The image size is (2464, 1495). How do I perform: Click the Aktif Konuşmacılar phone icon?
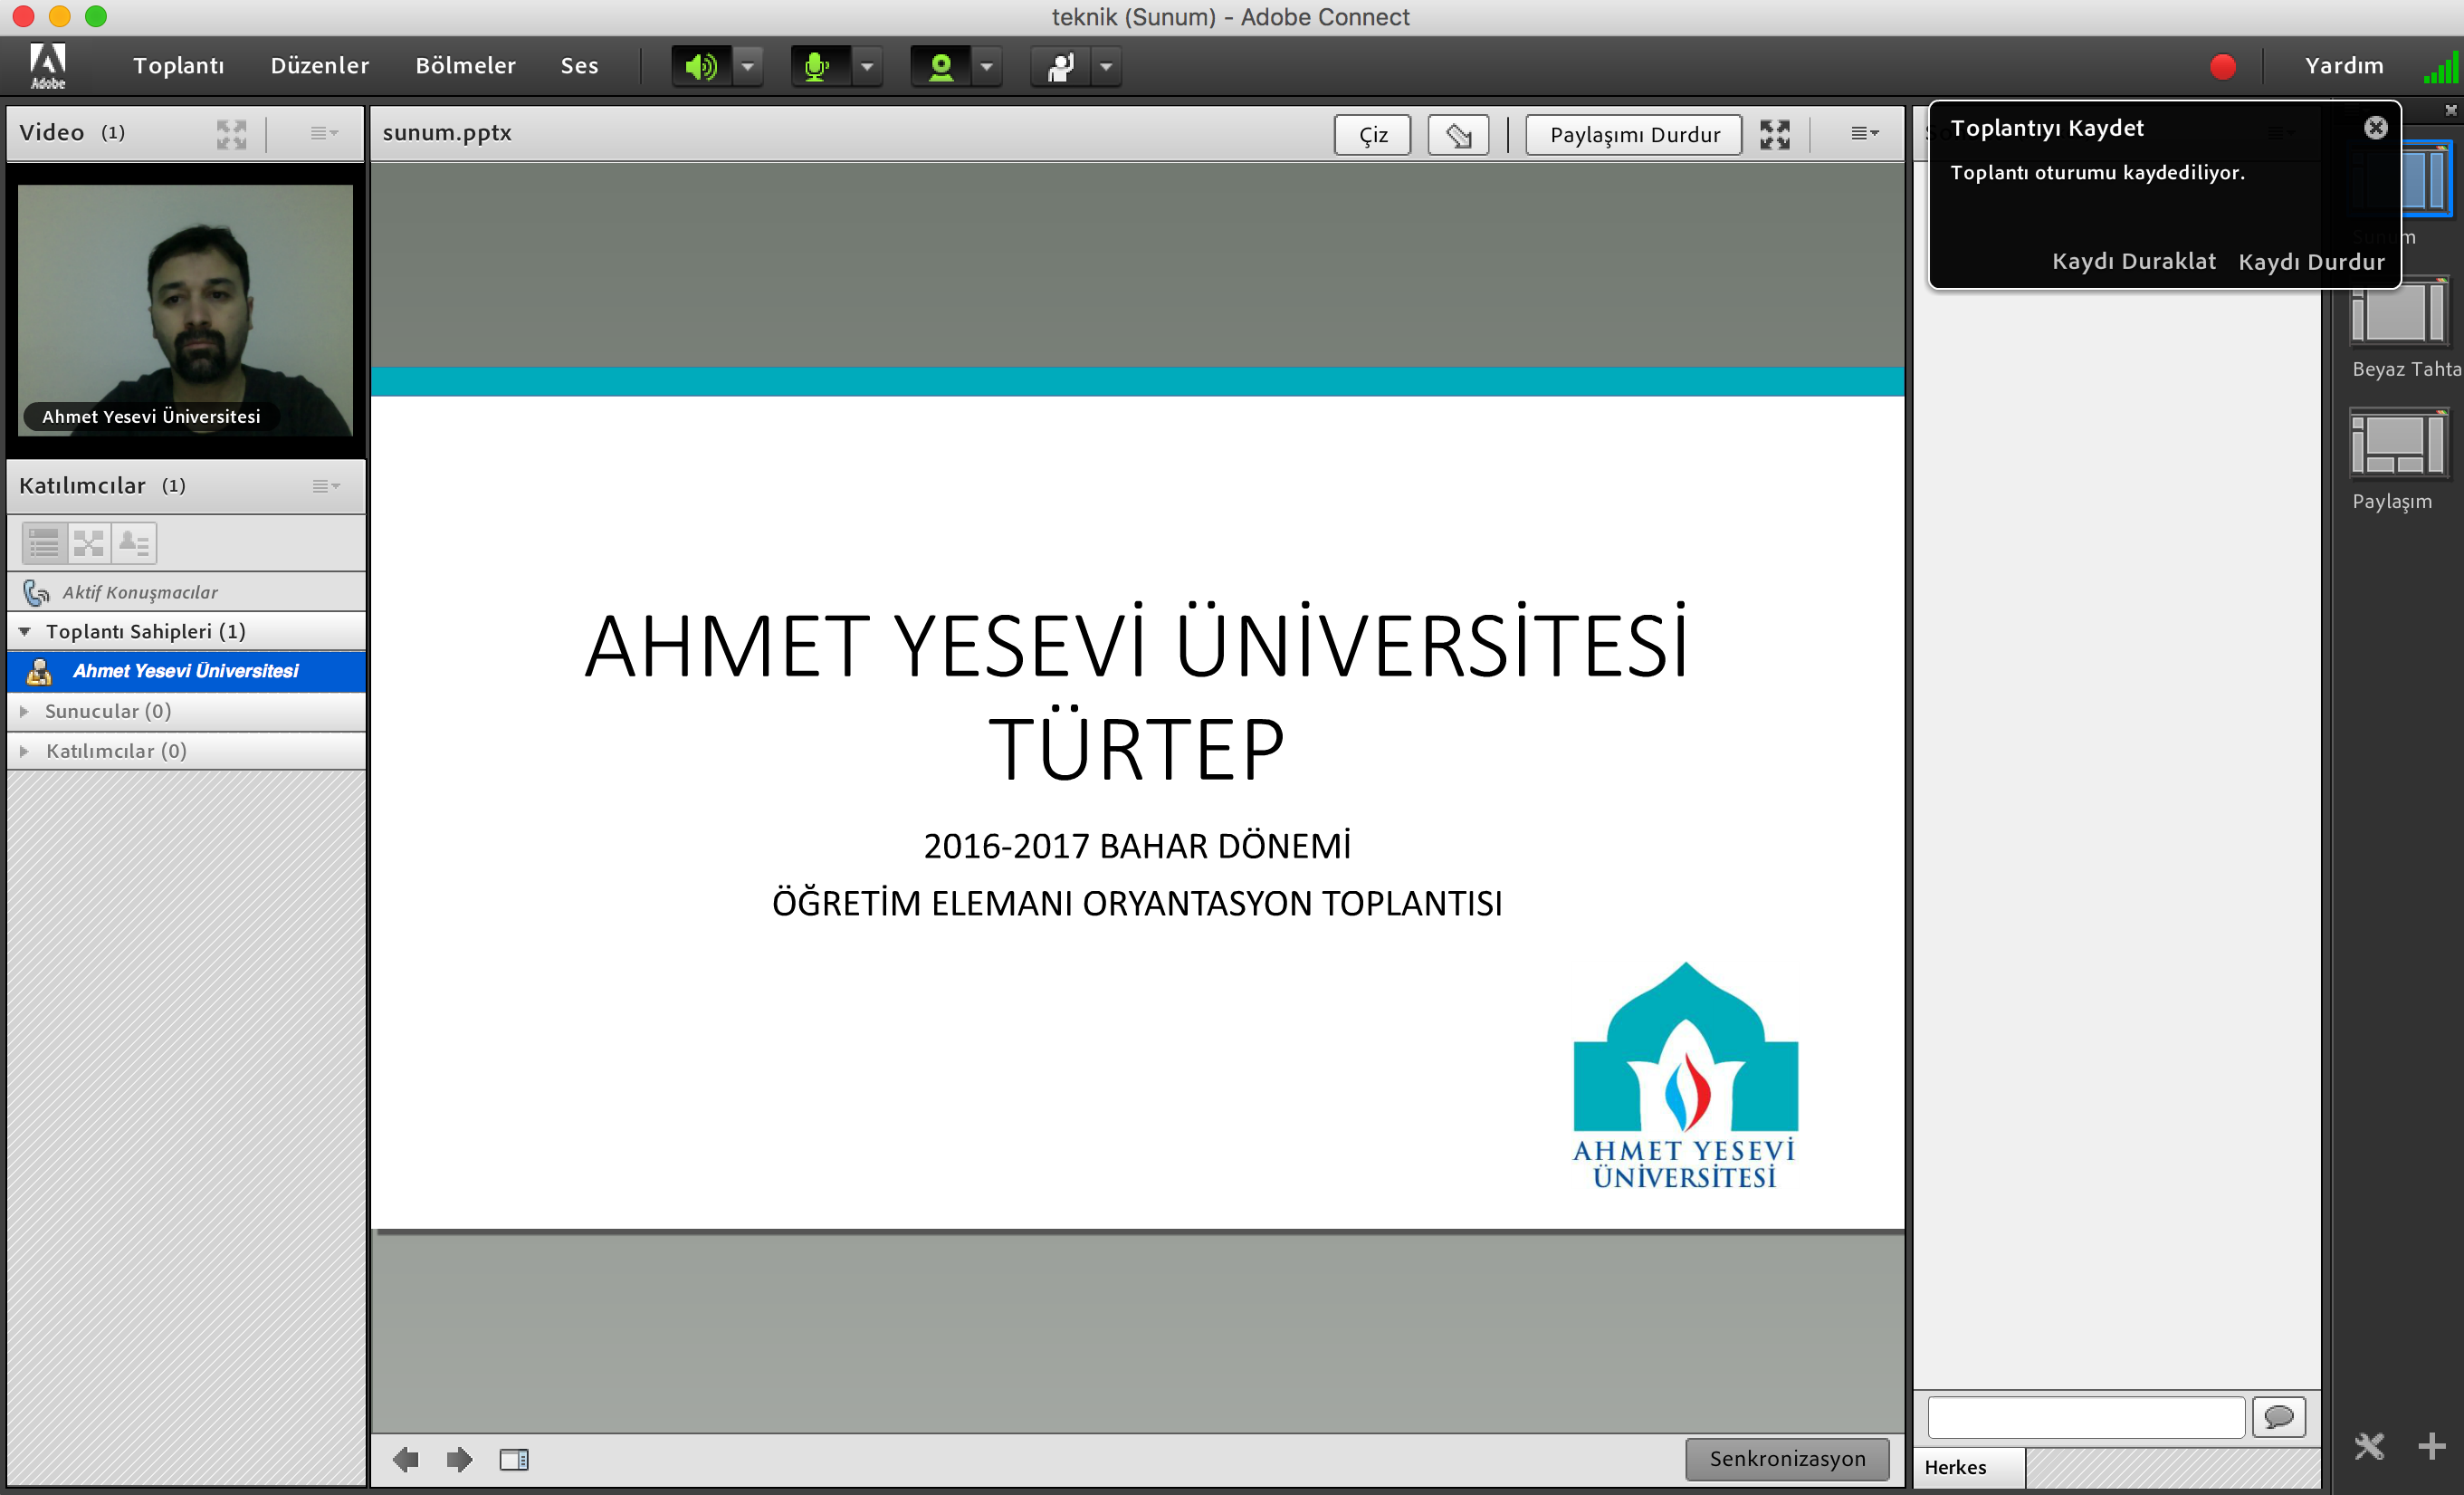pyautogui.click(x=36, y=593)
